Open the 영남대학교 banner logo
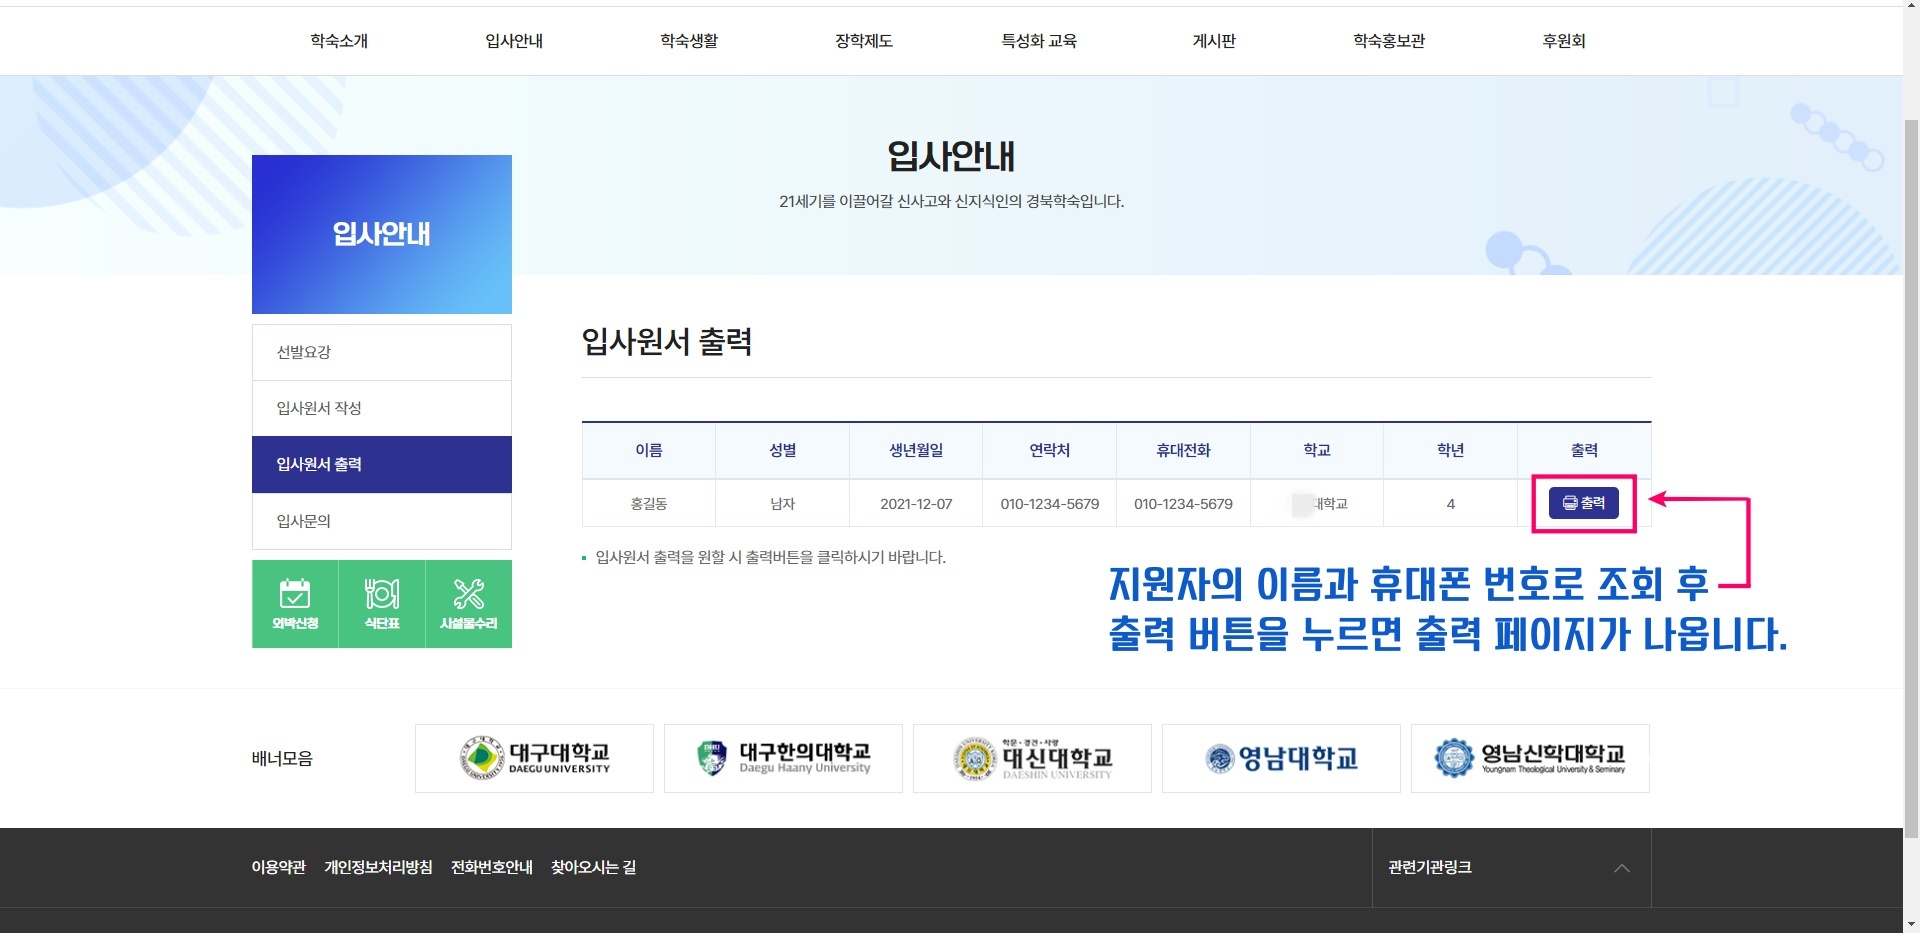 1281,759
